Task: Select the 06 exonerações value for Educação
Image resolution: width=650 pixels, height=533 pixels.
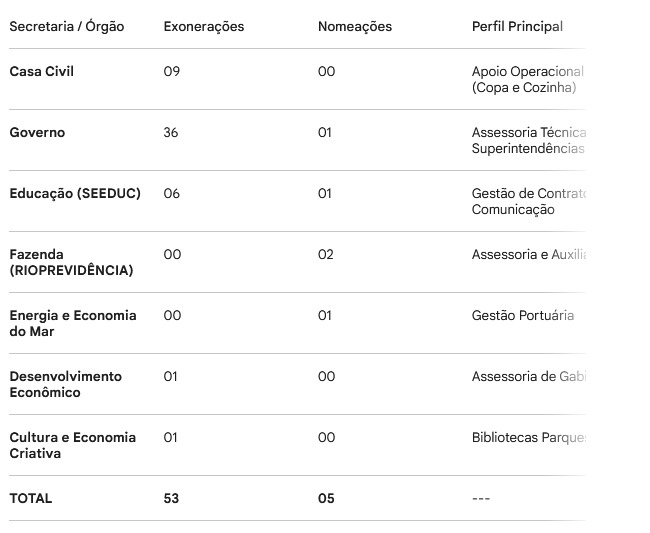Action: 172,194
